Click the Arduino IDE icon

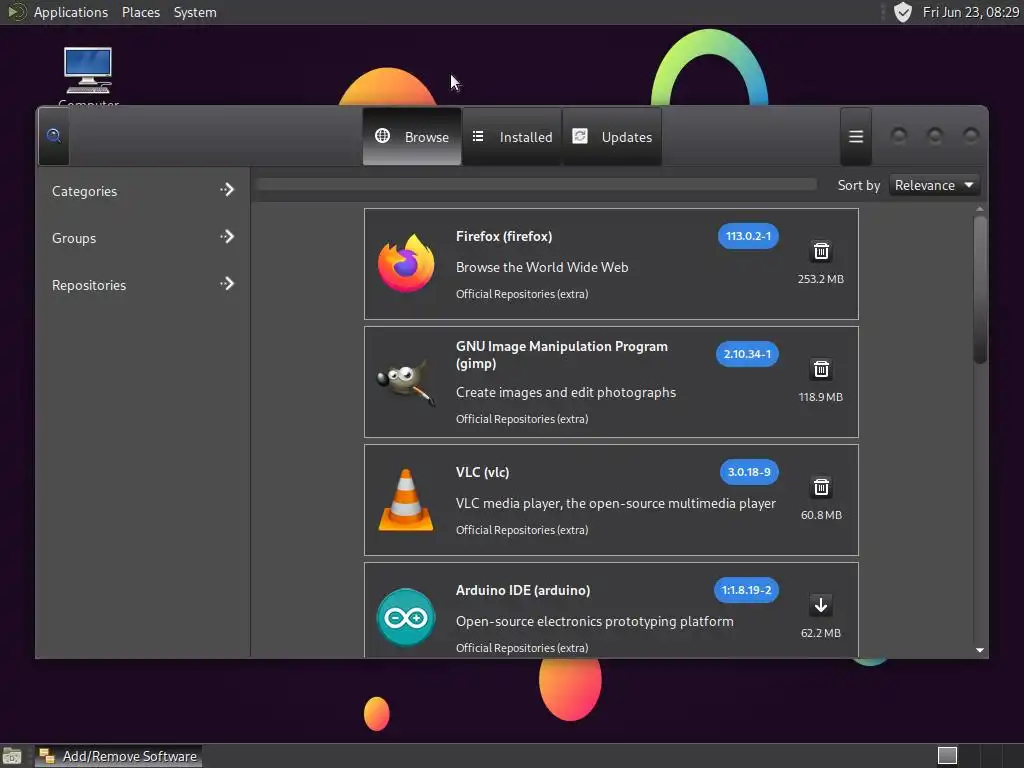pyautogui.click(x=406, y=617)
